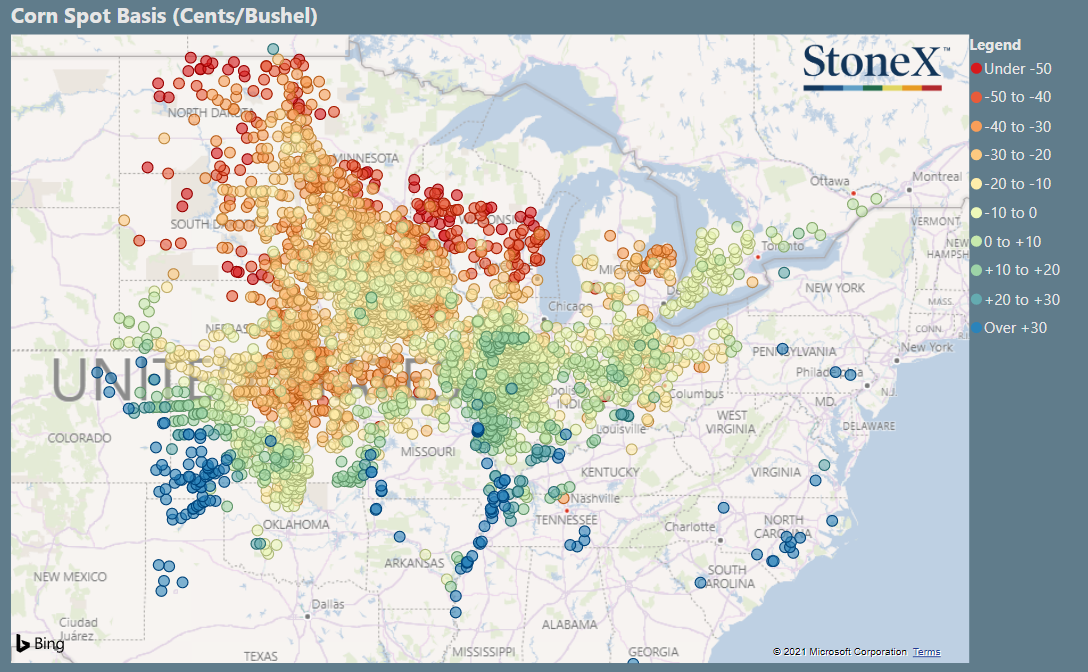Click the 'Dallas' city label
1088x672 pixels.
pos(328,605)
